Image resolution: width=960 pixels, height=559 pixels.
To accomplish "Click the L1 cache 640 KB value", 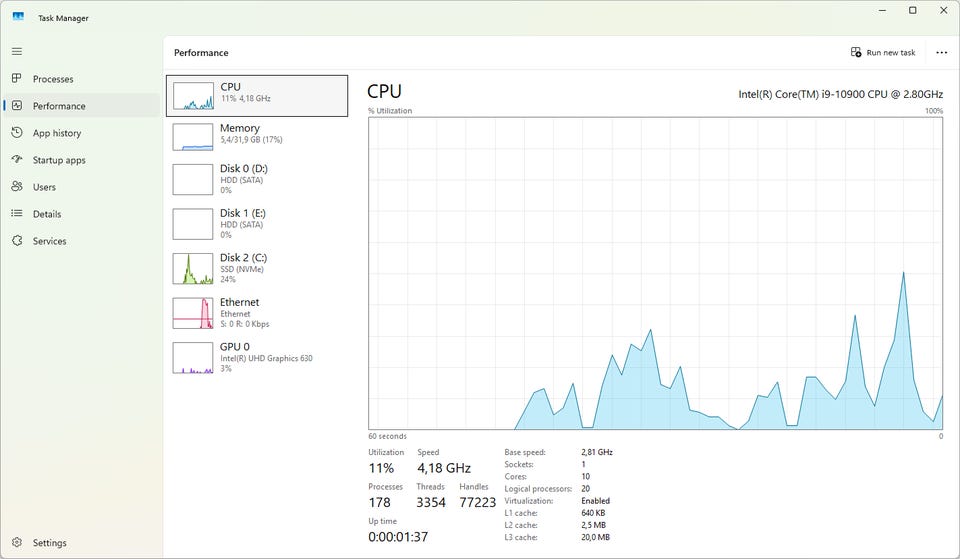I will pyautogui.click(x=593, y=513).
